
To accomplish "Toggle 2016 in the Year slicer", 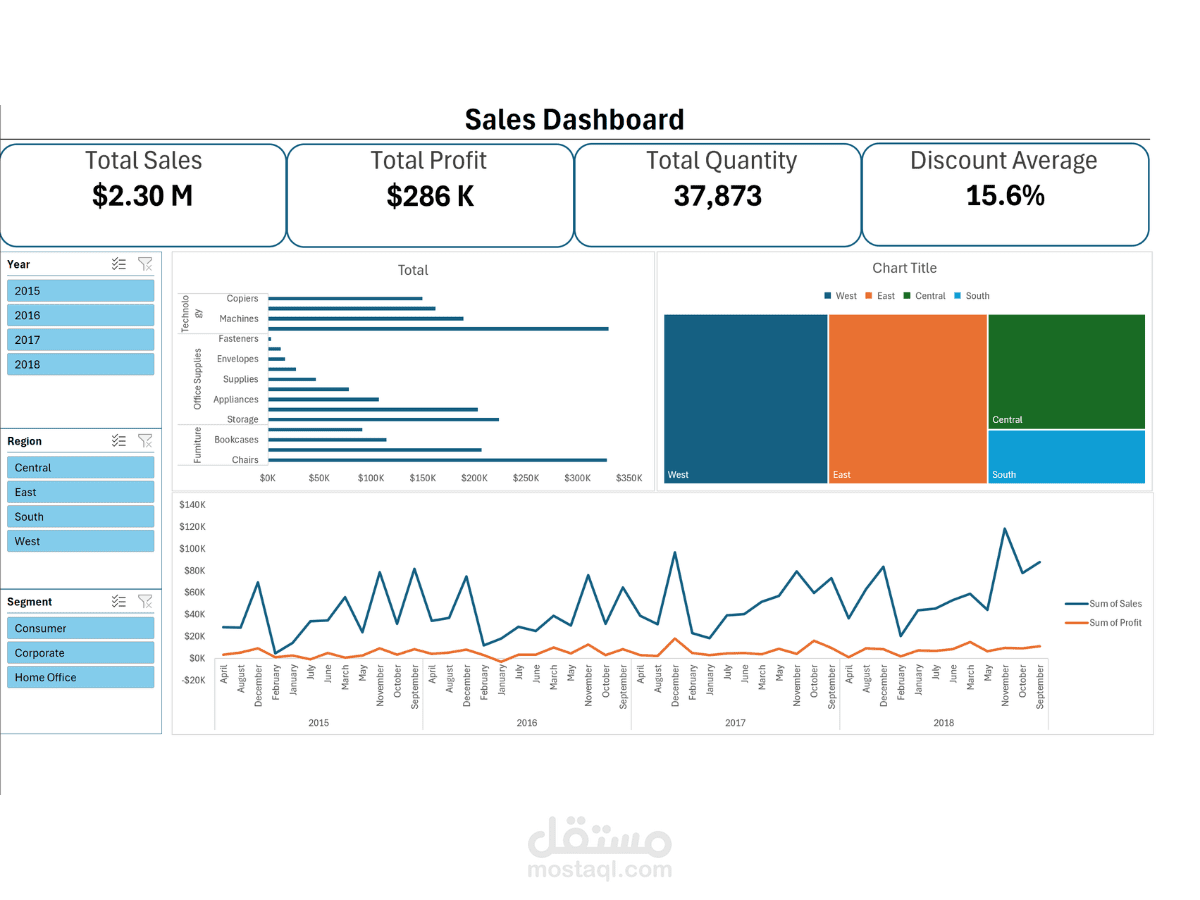I will point(80,314).
